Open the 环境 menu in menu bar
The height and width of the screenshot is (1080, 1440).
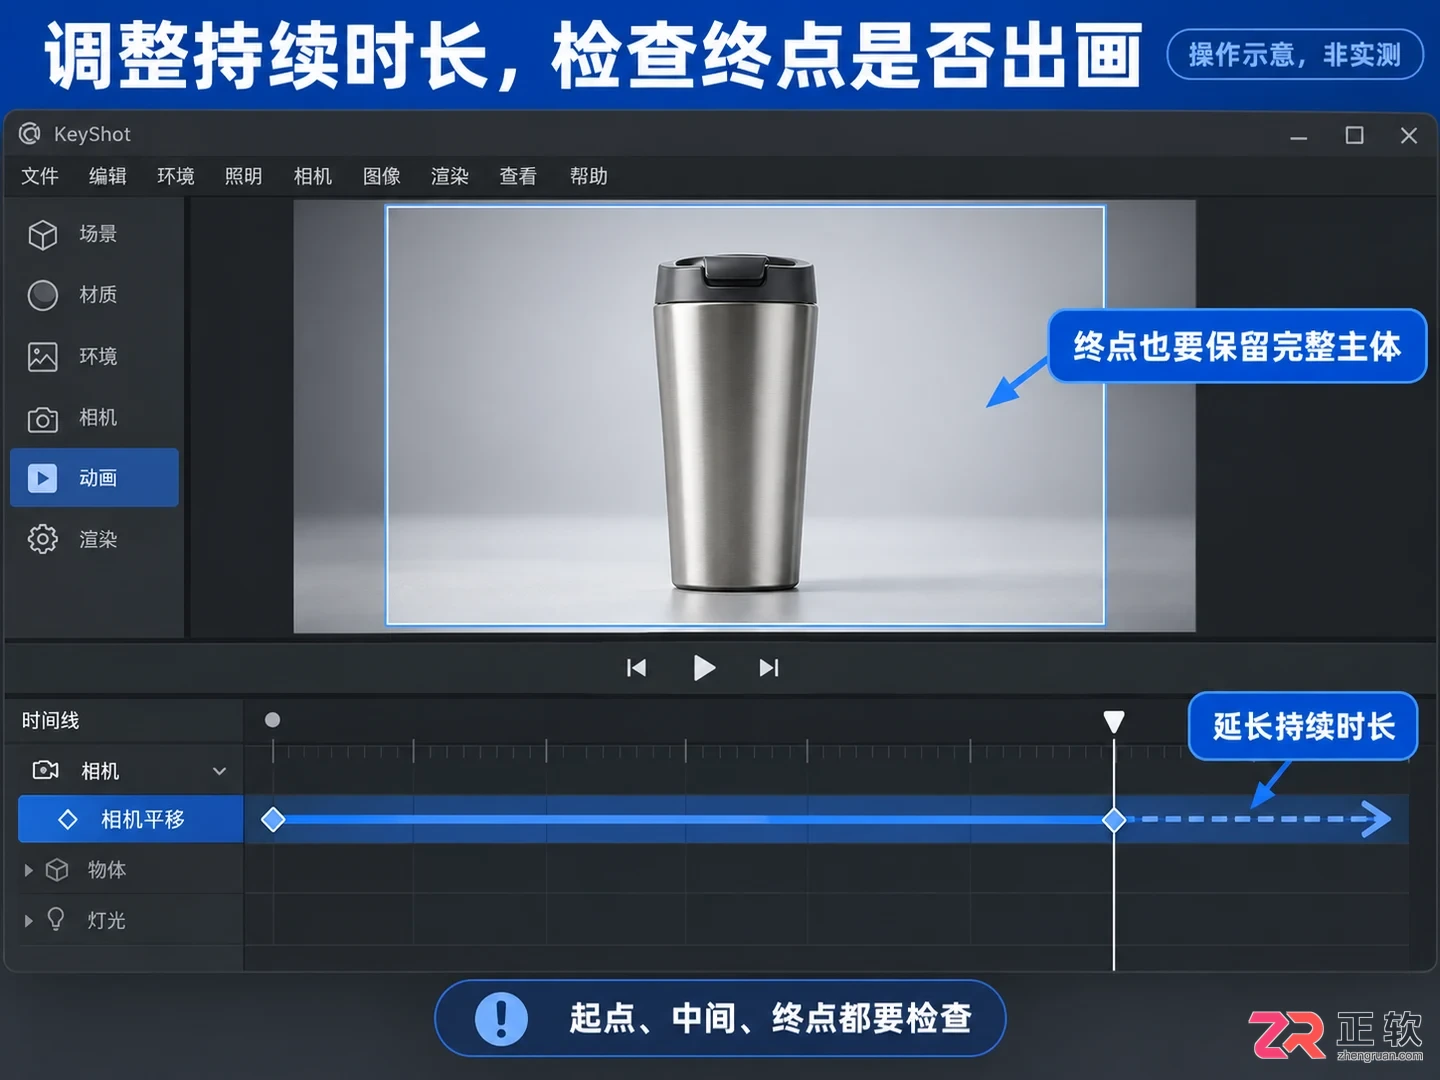pyautogui.click(x=176, y=176)
